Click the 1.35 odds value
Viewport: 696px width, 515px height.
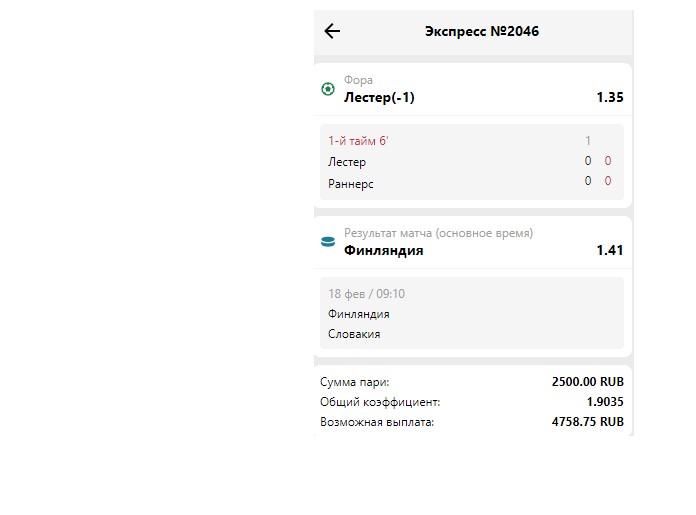click(x=609, y=97)
